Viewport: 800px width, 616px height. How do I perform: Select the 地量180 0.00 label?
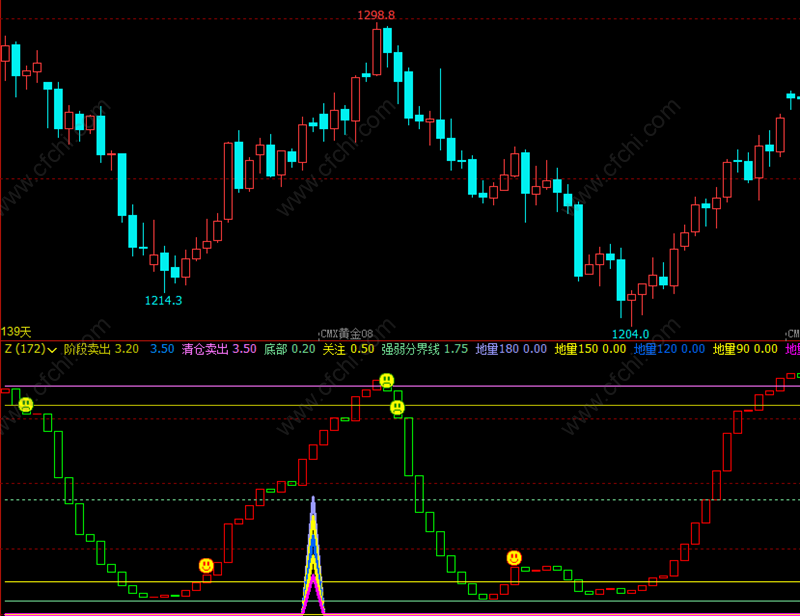[511, 349]
